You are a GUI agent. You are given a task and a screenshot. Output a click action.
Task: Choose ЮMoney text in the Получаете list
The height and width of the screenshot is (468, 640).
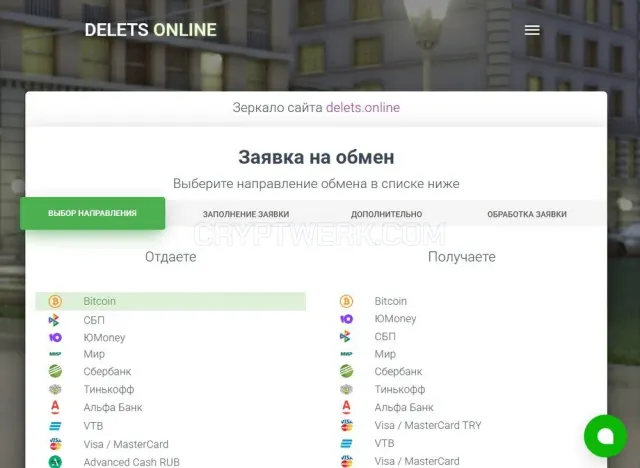point(395,319)
